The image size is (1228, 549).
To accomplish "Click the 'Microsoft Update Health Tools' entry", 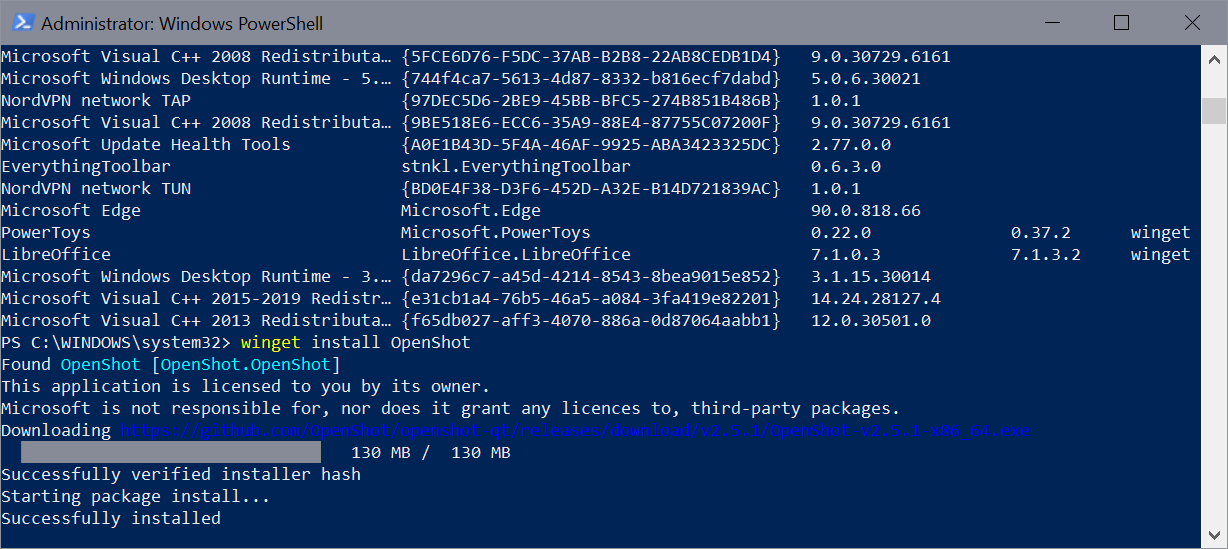I will coord(146,145).
